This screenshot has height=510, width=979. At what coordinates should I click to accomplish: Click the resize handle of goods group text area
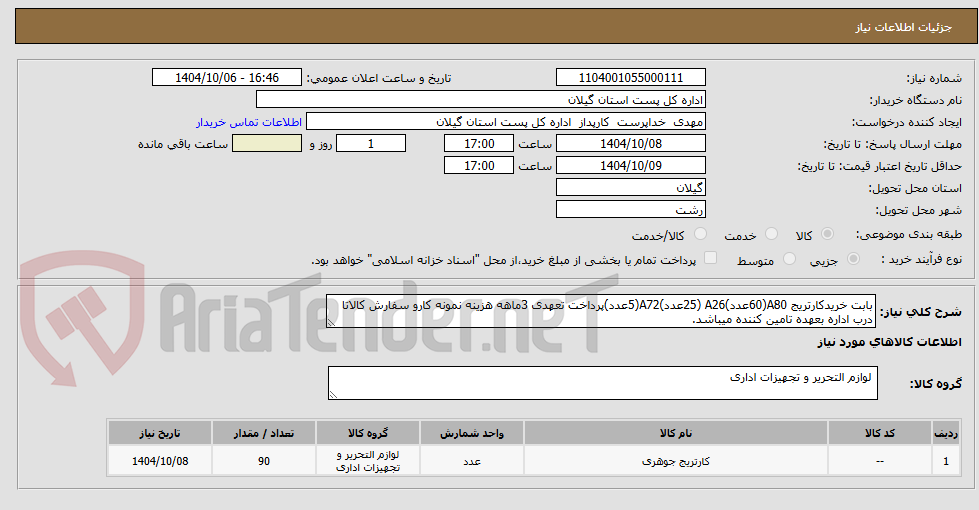[333, 395]
